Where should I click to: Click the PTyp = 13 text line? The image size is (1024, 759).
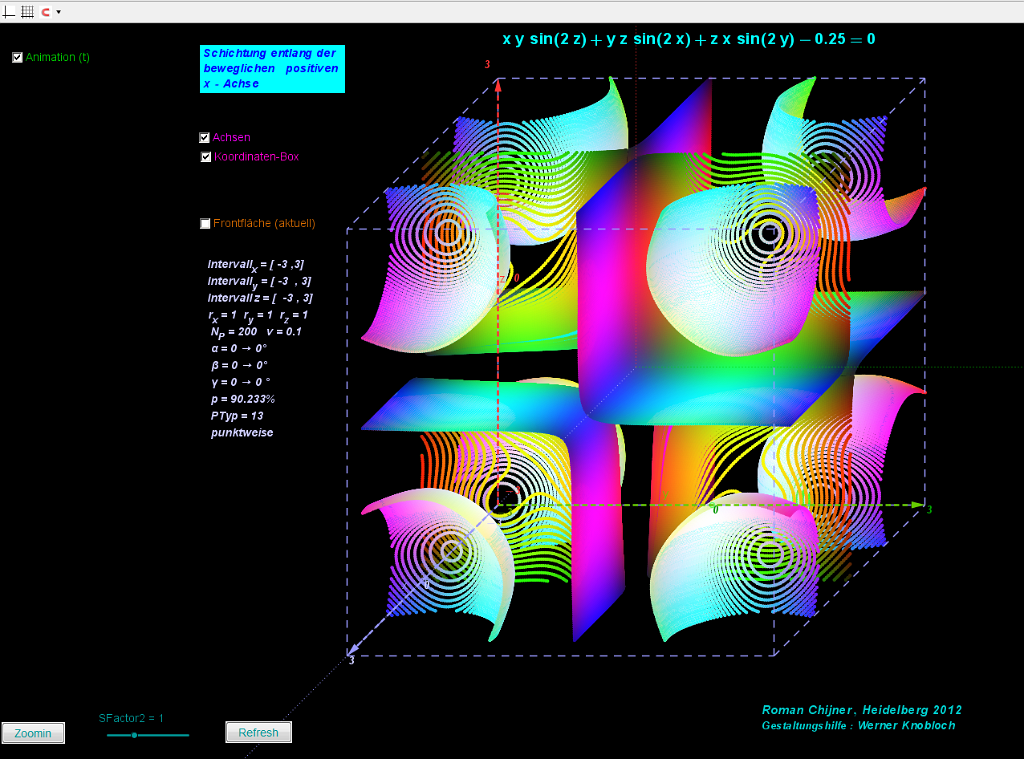[237, 416]
